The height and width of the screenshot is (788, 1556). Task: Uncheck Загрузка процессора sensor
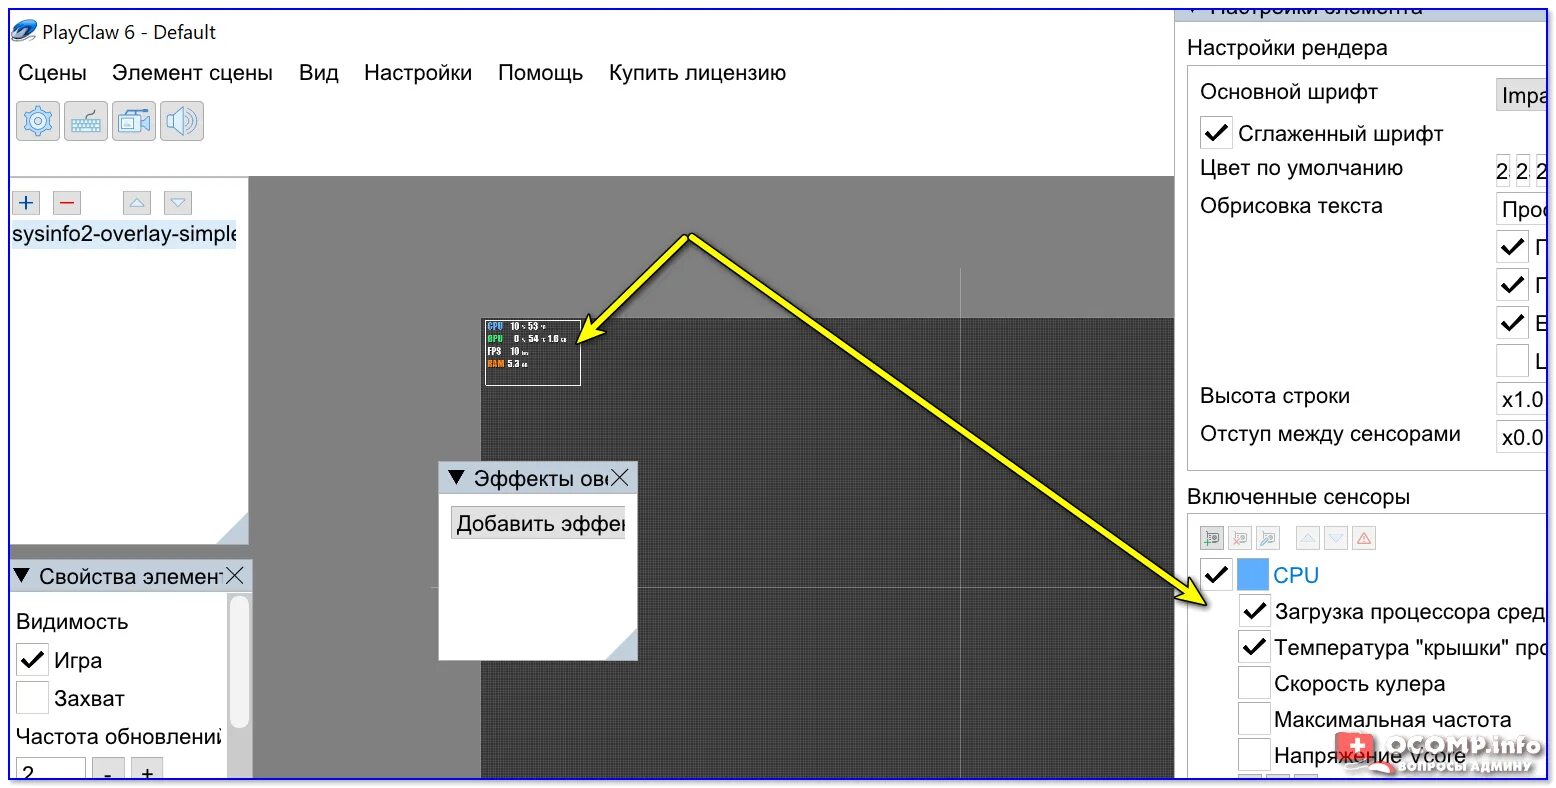pos(1255,611)
